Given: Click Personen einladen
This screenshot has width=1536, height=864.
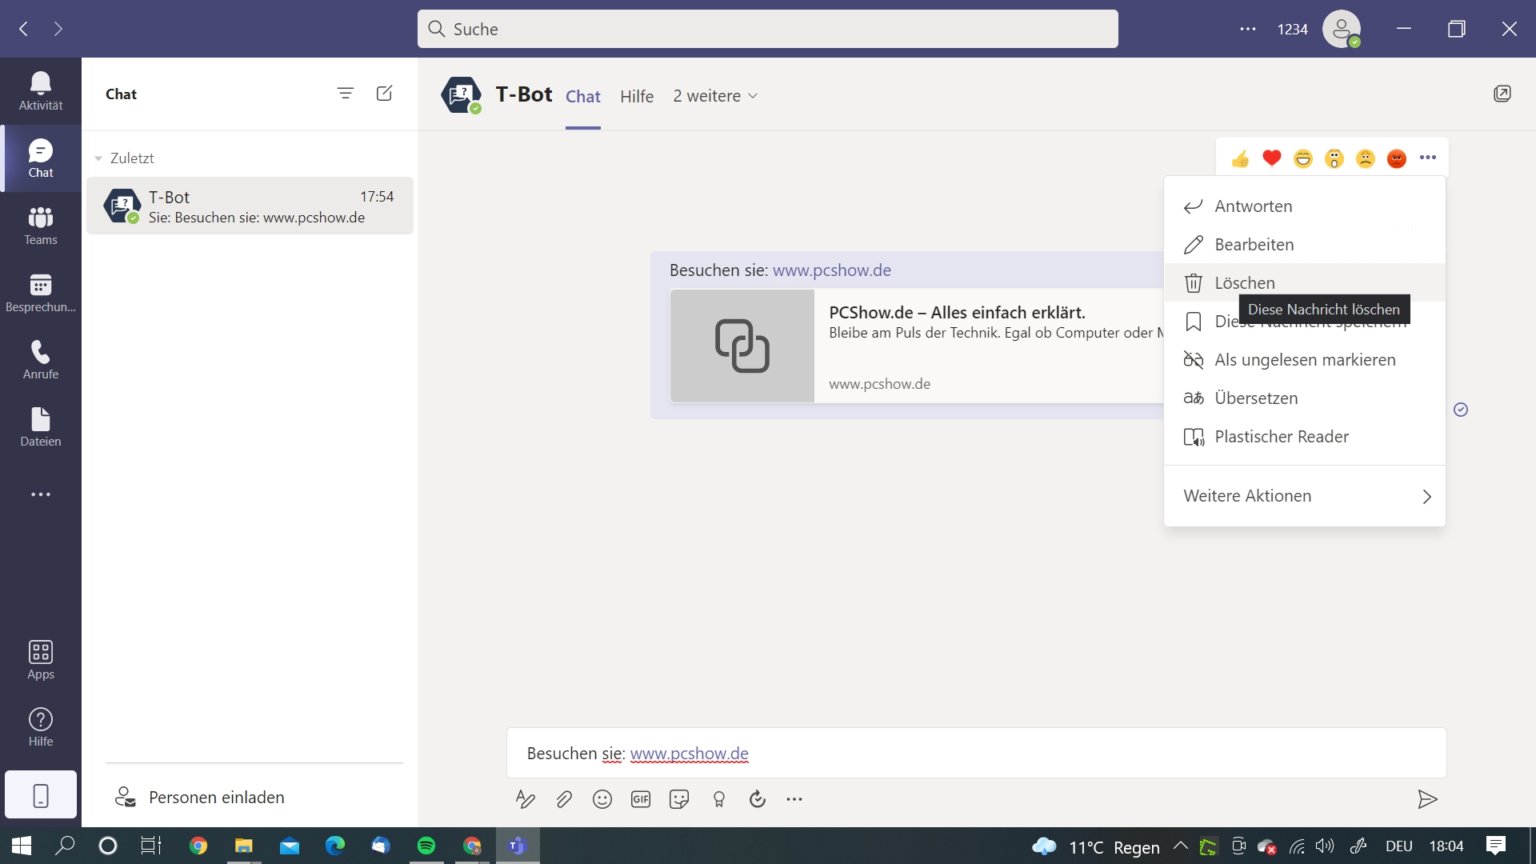Looking at the screenshot, I should 216,797.
